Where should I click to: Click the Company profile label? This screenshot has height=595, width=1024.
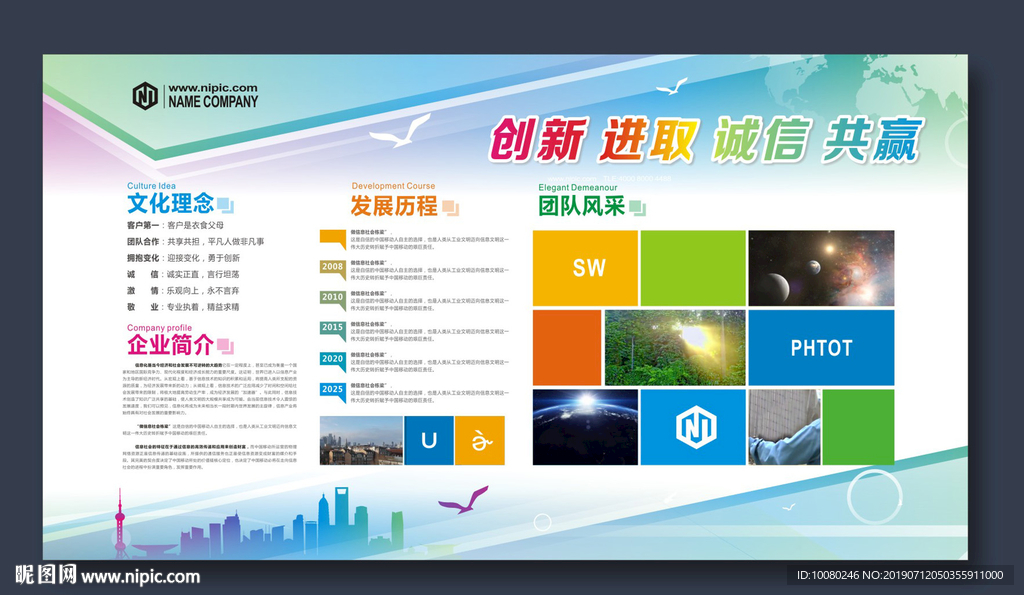159,328
